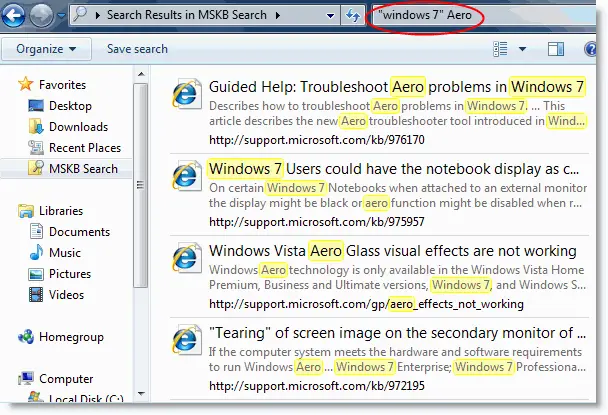Click the Recent Places icon

pyautogui.click(x=36, y=147)
